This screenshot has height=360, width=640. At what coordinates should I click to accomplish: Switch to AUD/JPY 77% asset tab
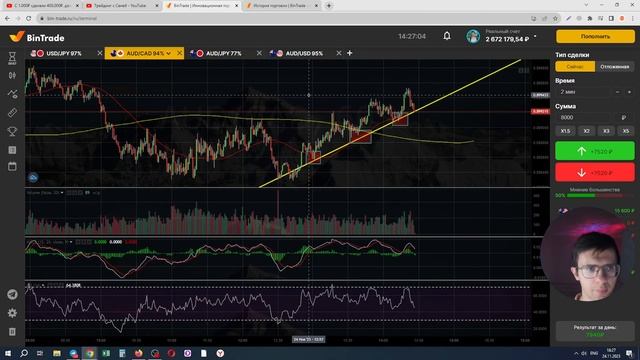tap(223, 53)
